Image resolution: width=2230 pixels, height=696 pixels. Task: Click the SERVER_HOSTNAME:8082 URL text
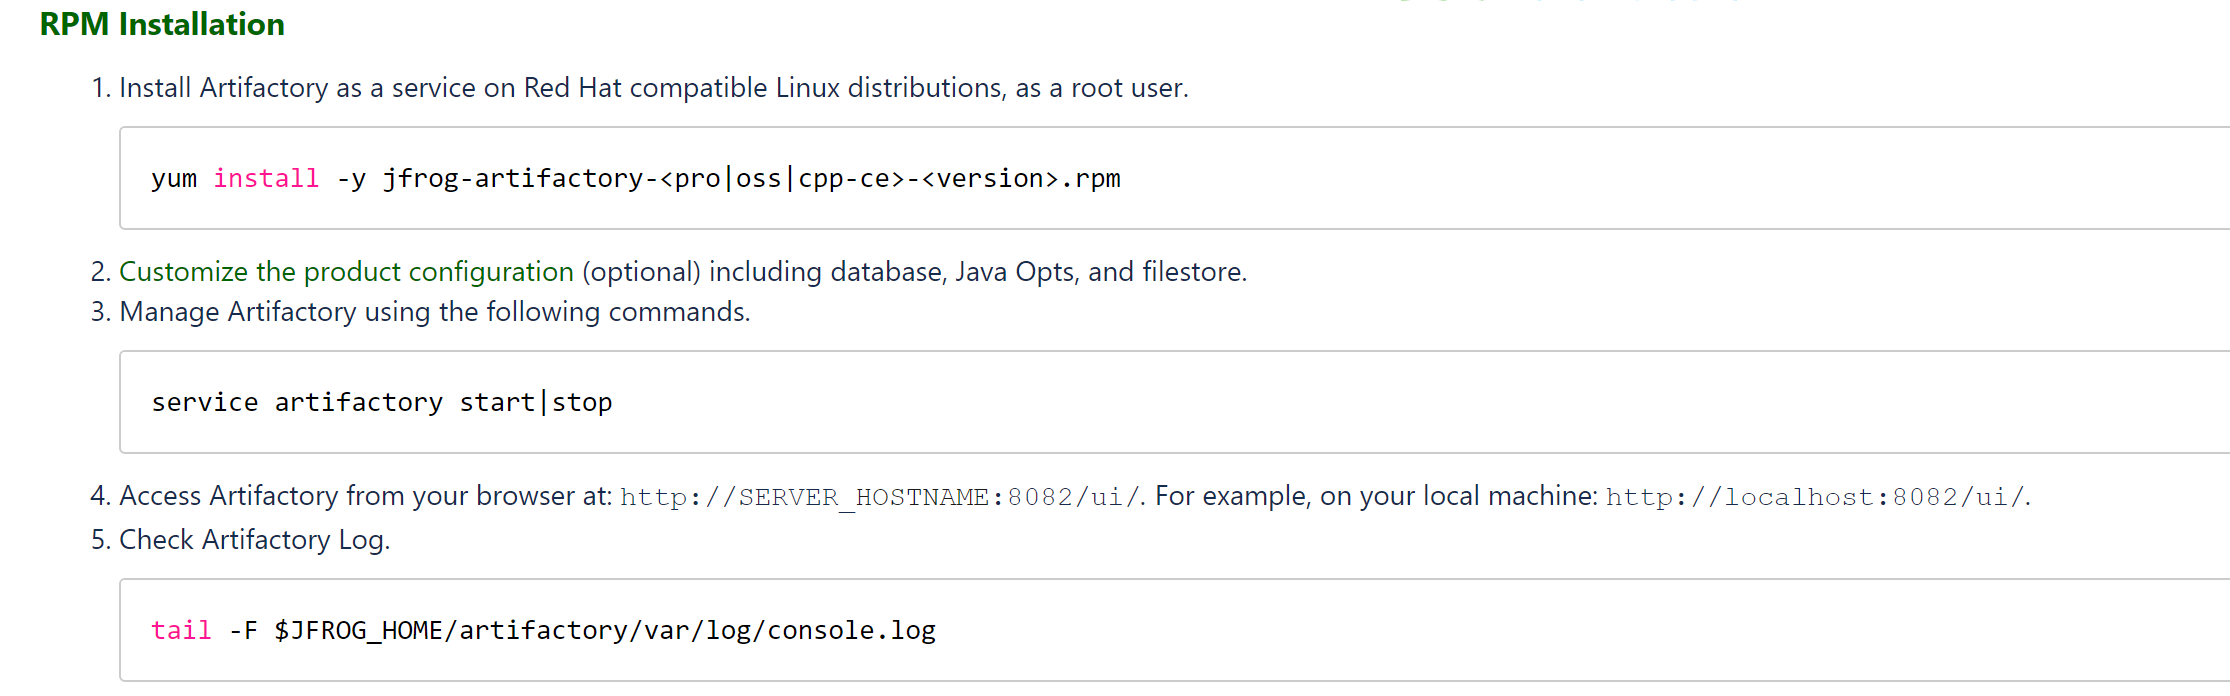pyautogui.click(x=880, y=497)
